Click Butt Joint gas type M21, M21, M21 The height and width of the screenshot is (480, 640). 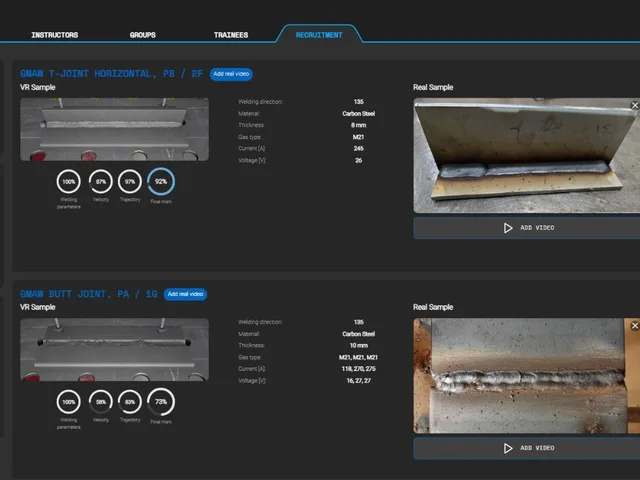358,357
